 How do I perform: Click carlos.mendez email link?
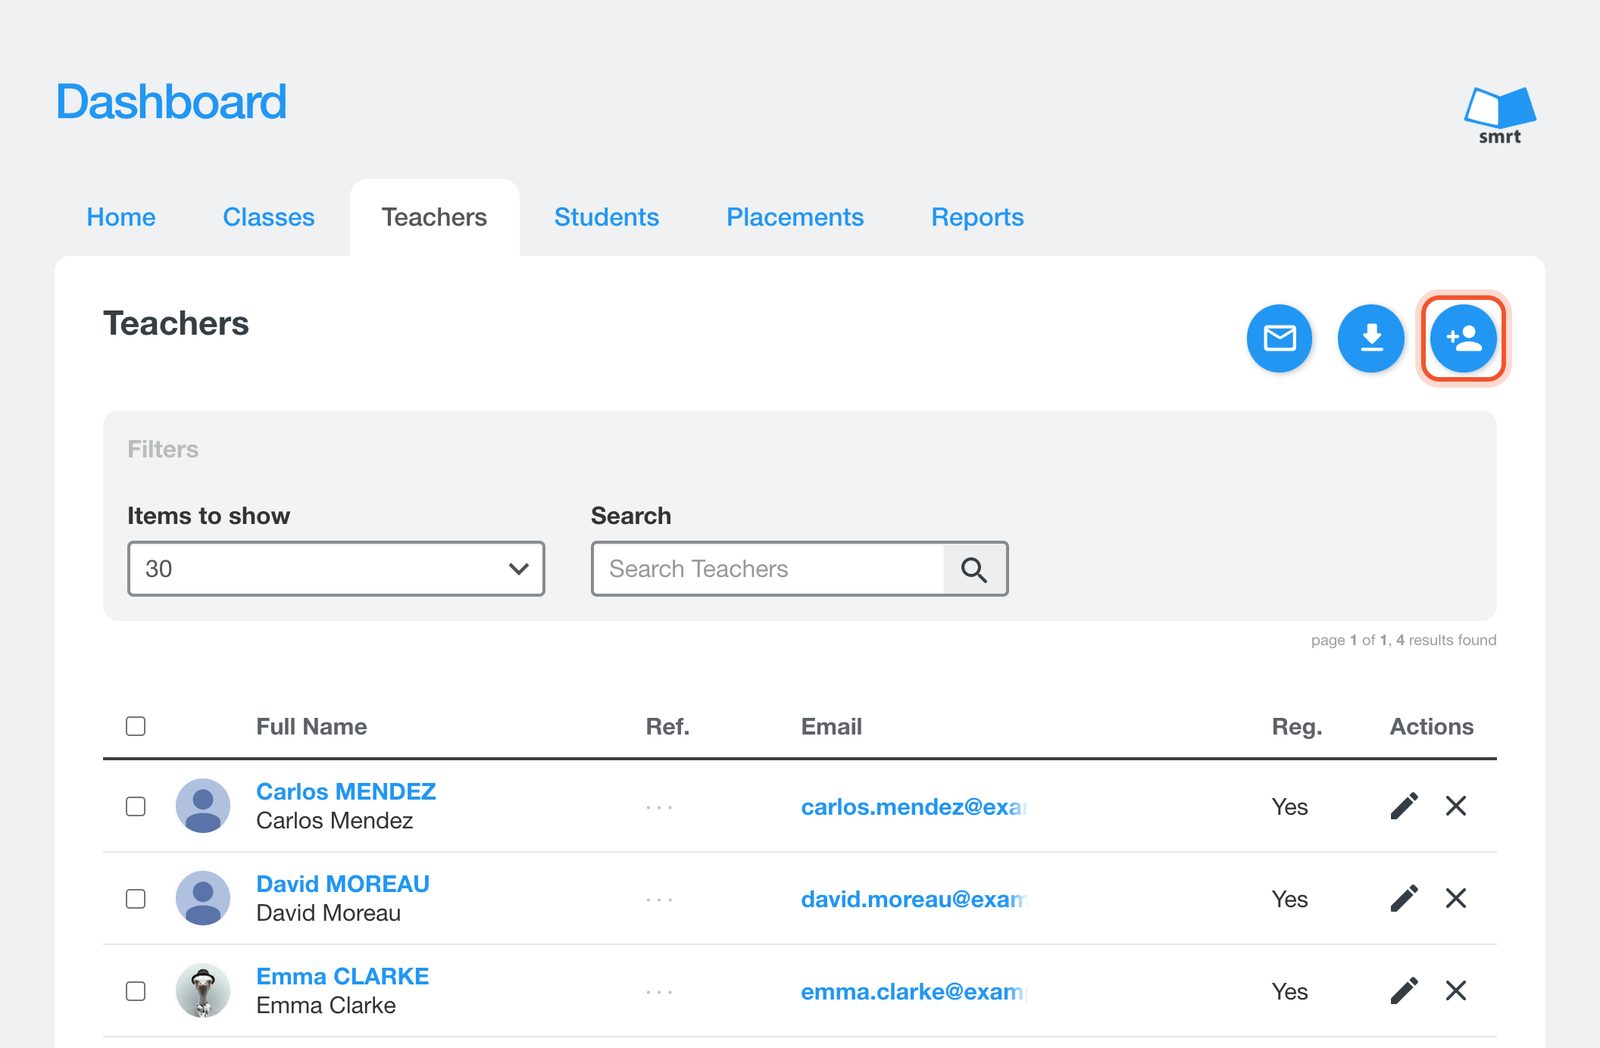click(x=914, y=807)
